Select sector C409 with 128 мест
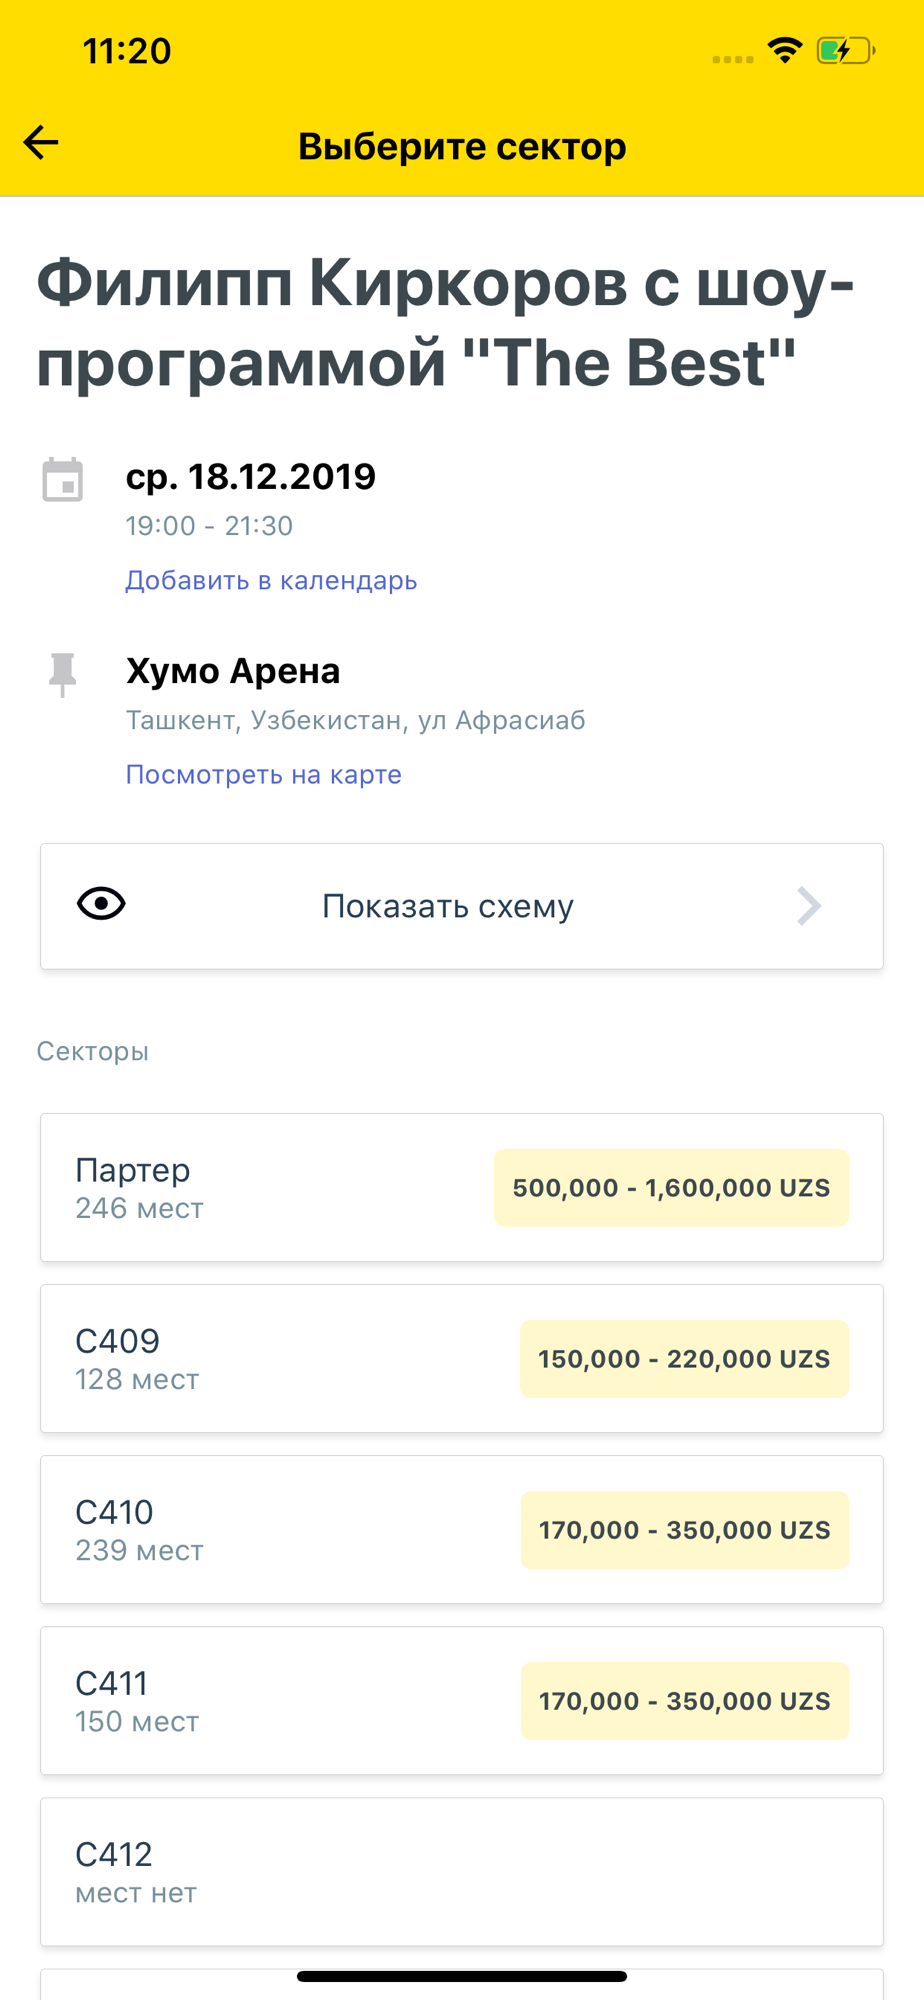Screen dimensions: 924x2000 pos(462,1358)
